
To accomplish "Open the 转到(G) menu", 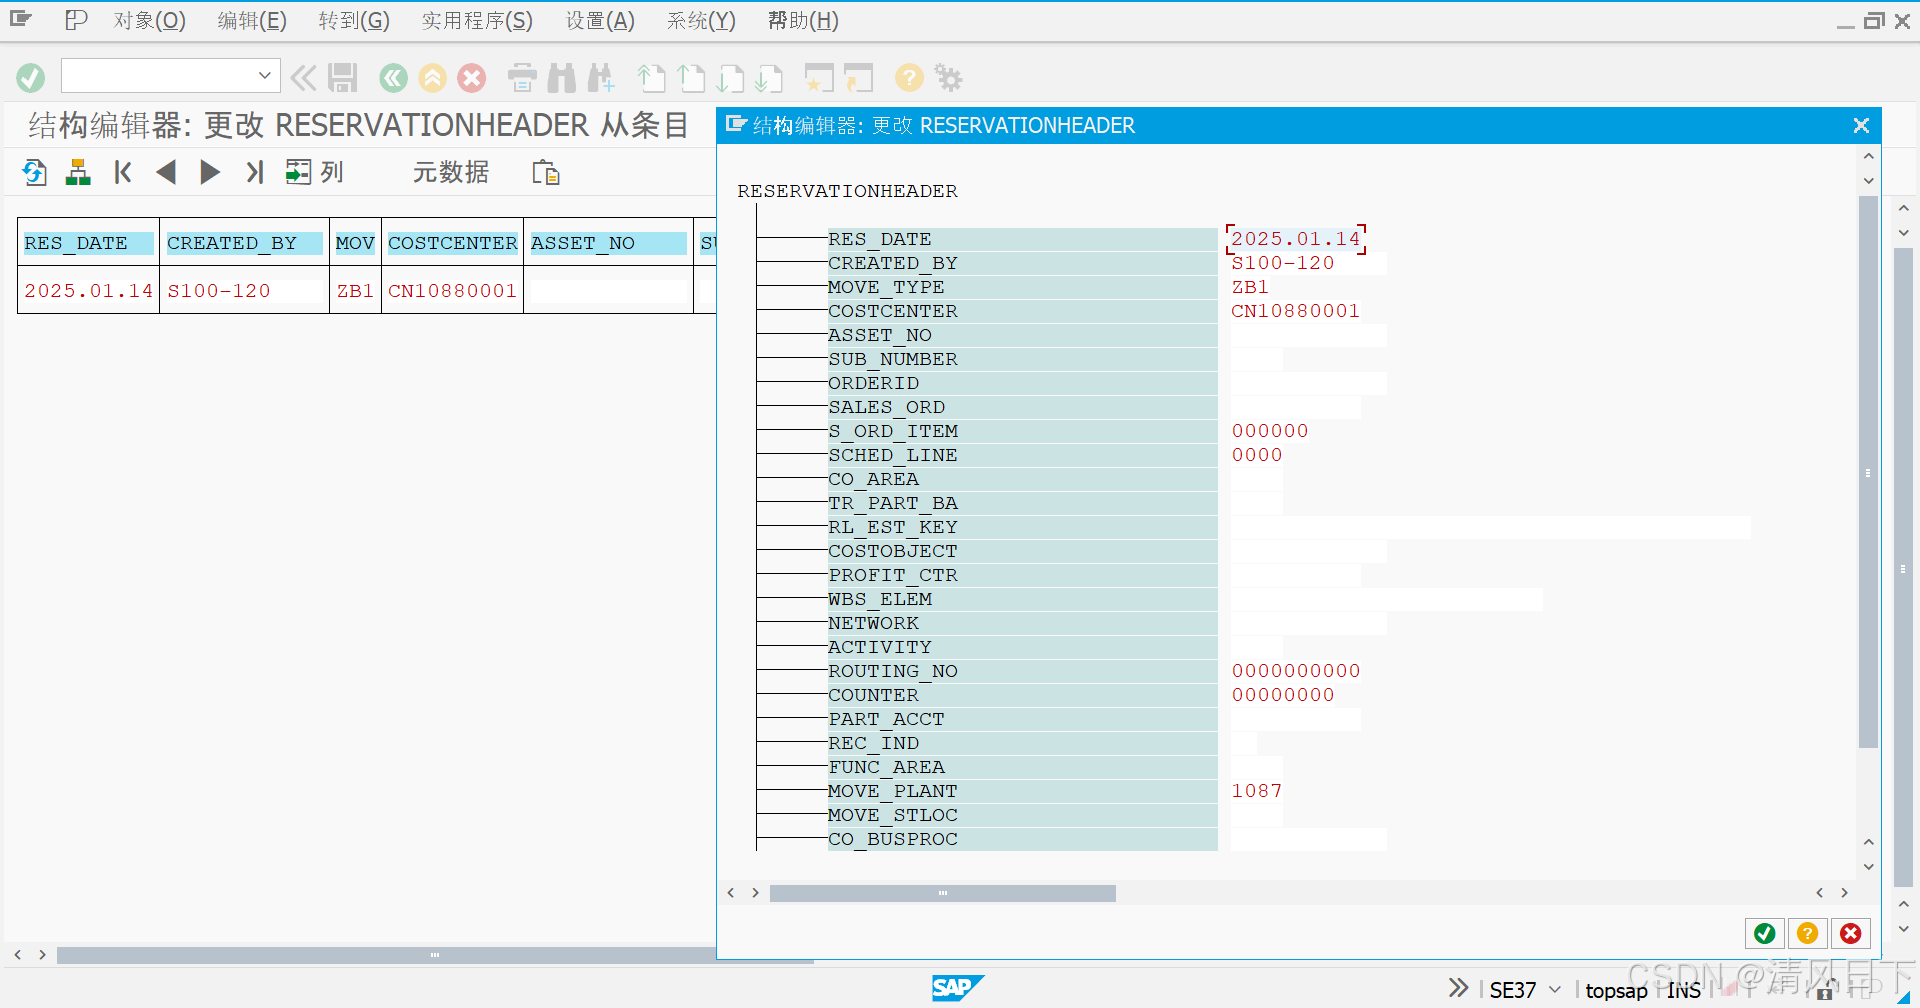I will click(353, 20).
